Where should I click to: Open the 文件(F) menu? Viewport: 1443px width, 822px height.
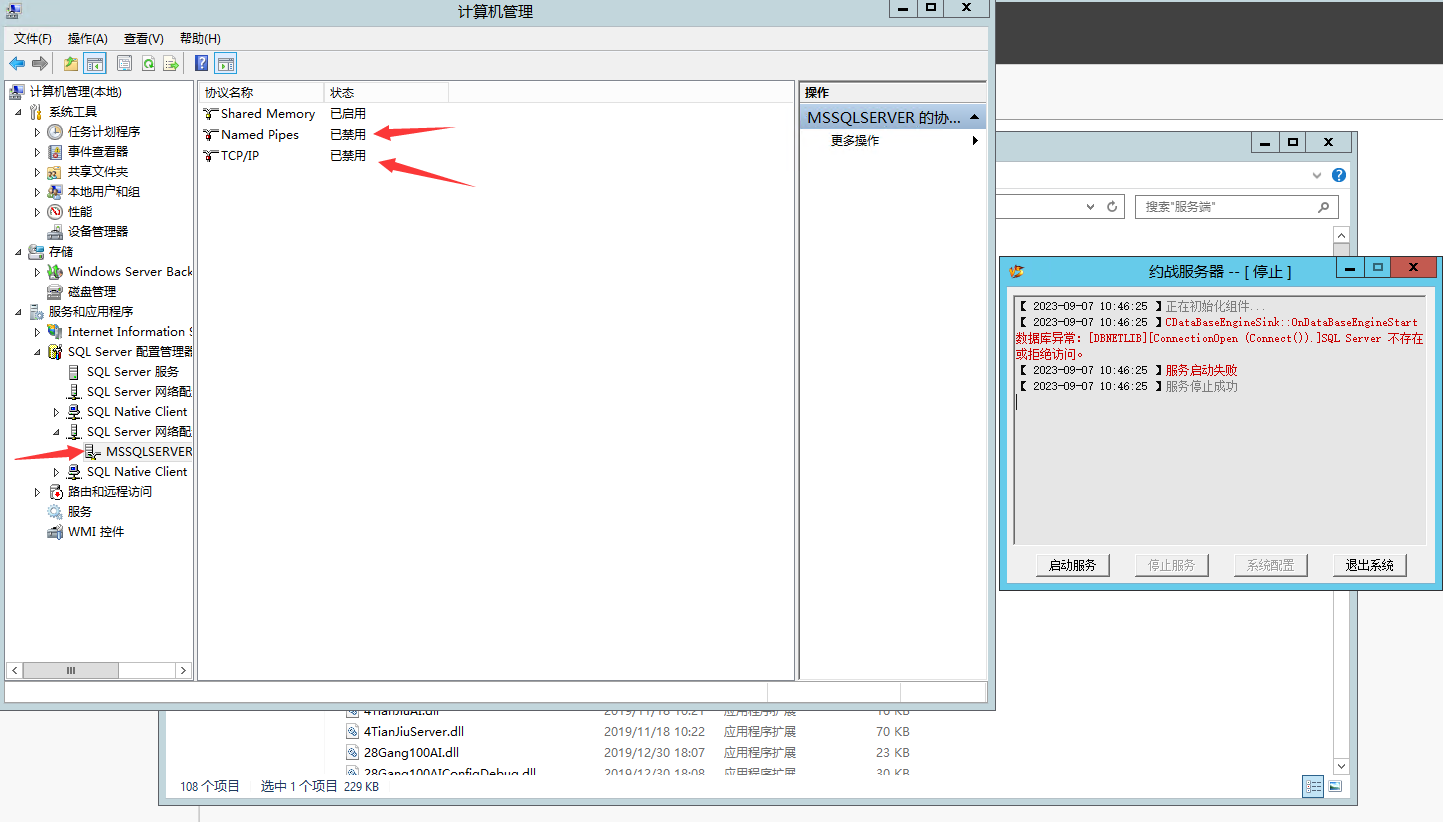click(32, 38)
